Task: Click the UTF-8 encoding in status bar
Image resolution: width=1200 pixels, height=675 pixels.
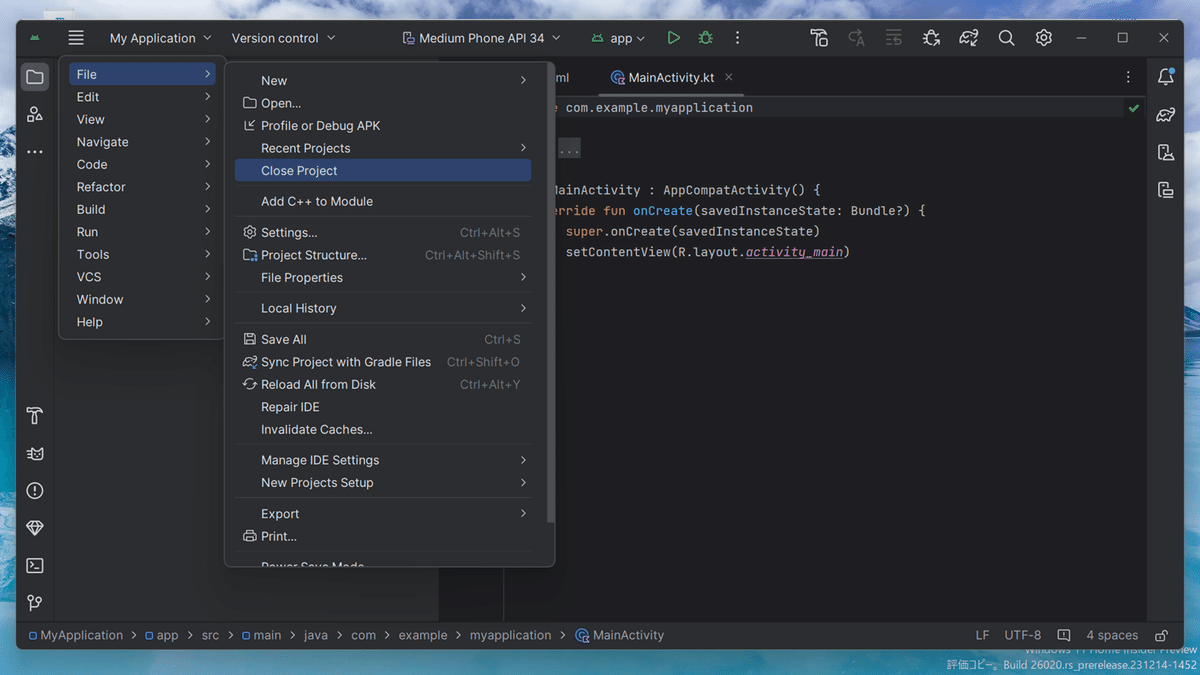Action: point(1023,635)
